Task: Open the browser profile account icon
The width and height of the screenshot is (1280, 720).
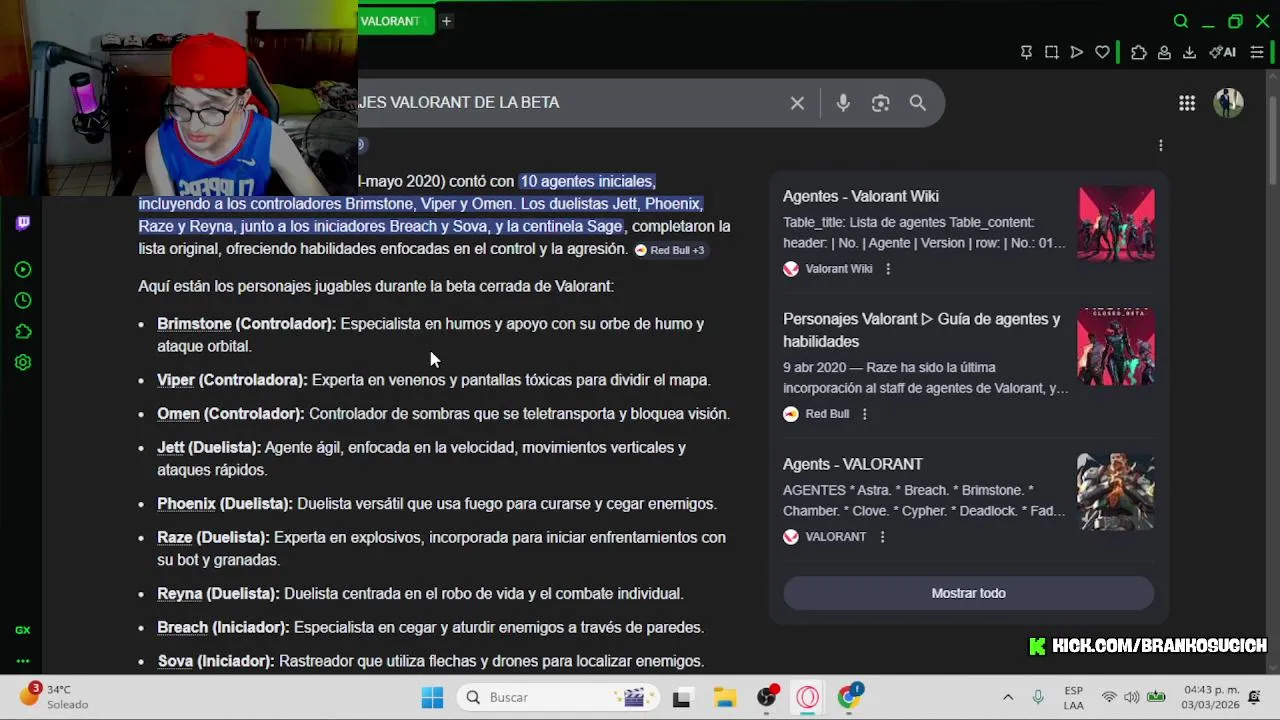Action: point(1164,52)
